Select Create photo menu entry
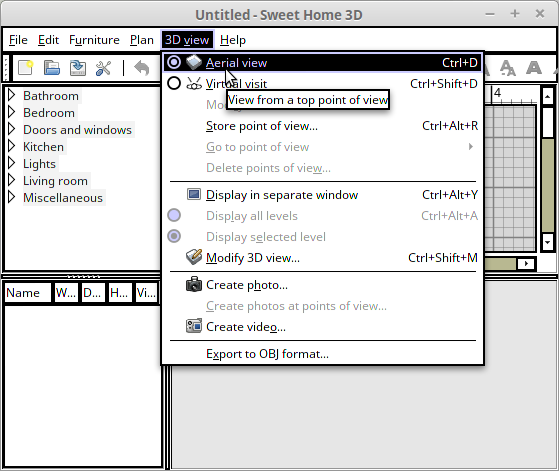This screenshot has width=559, height=471. point(323,285)
